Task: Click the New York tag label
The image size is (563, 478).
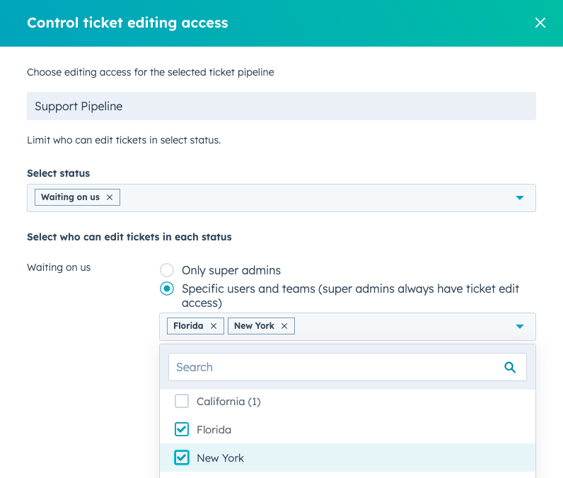Action: [254, 326]
